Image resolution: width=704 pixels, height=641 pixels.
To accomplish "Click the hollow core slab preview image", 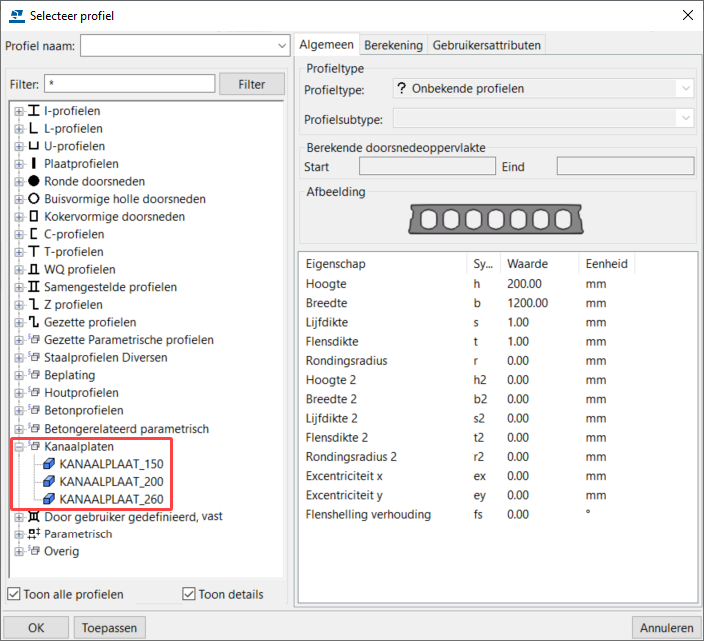I will pyautogui.click(x=497, y=219).
